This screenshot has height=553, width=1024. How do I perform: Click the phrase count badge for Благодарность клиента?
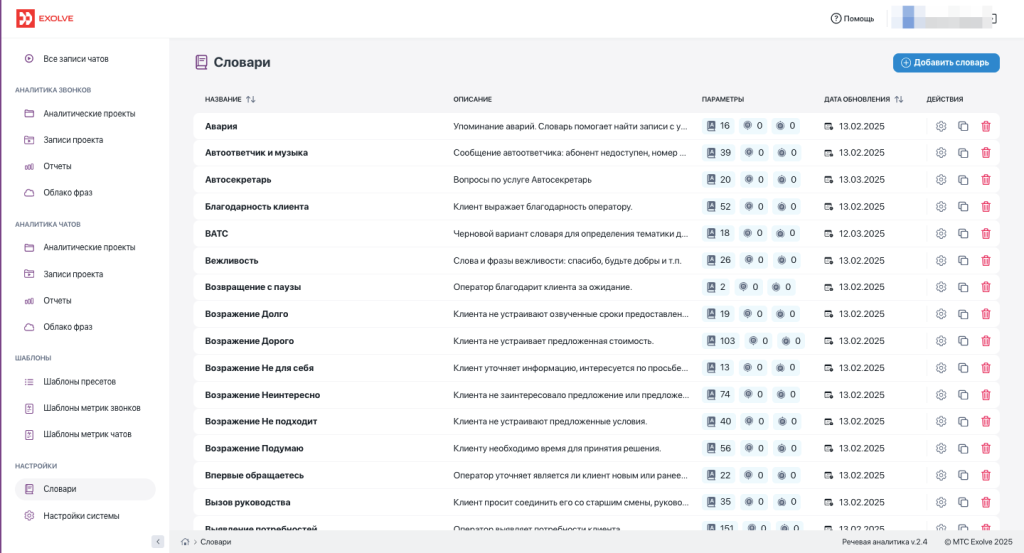718,206
